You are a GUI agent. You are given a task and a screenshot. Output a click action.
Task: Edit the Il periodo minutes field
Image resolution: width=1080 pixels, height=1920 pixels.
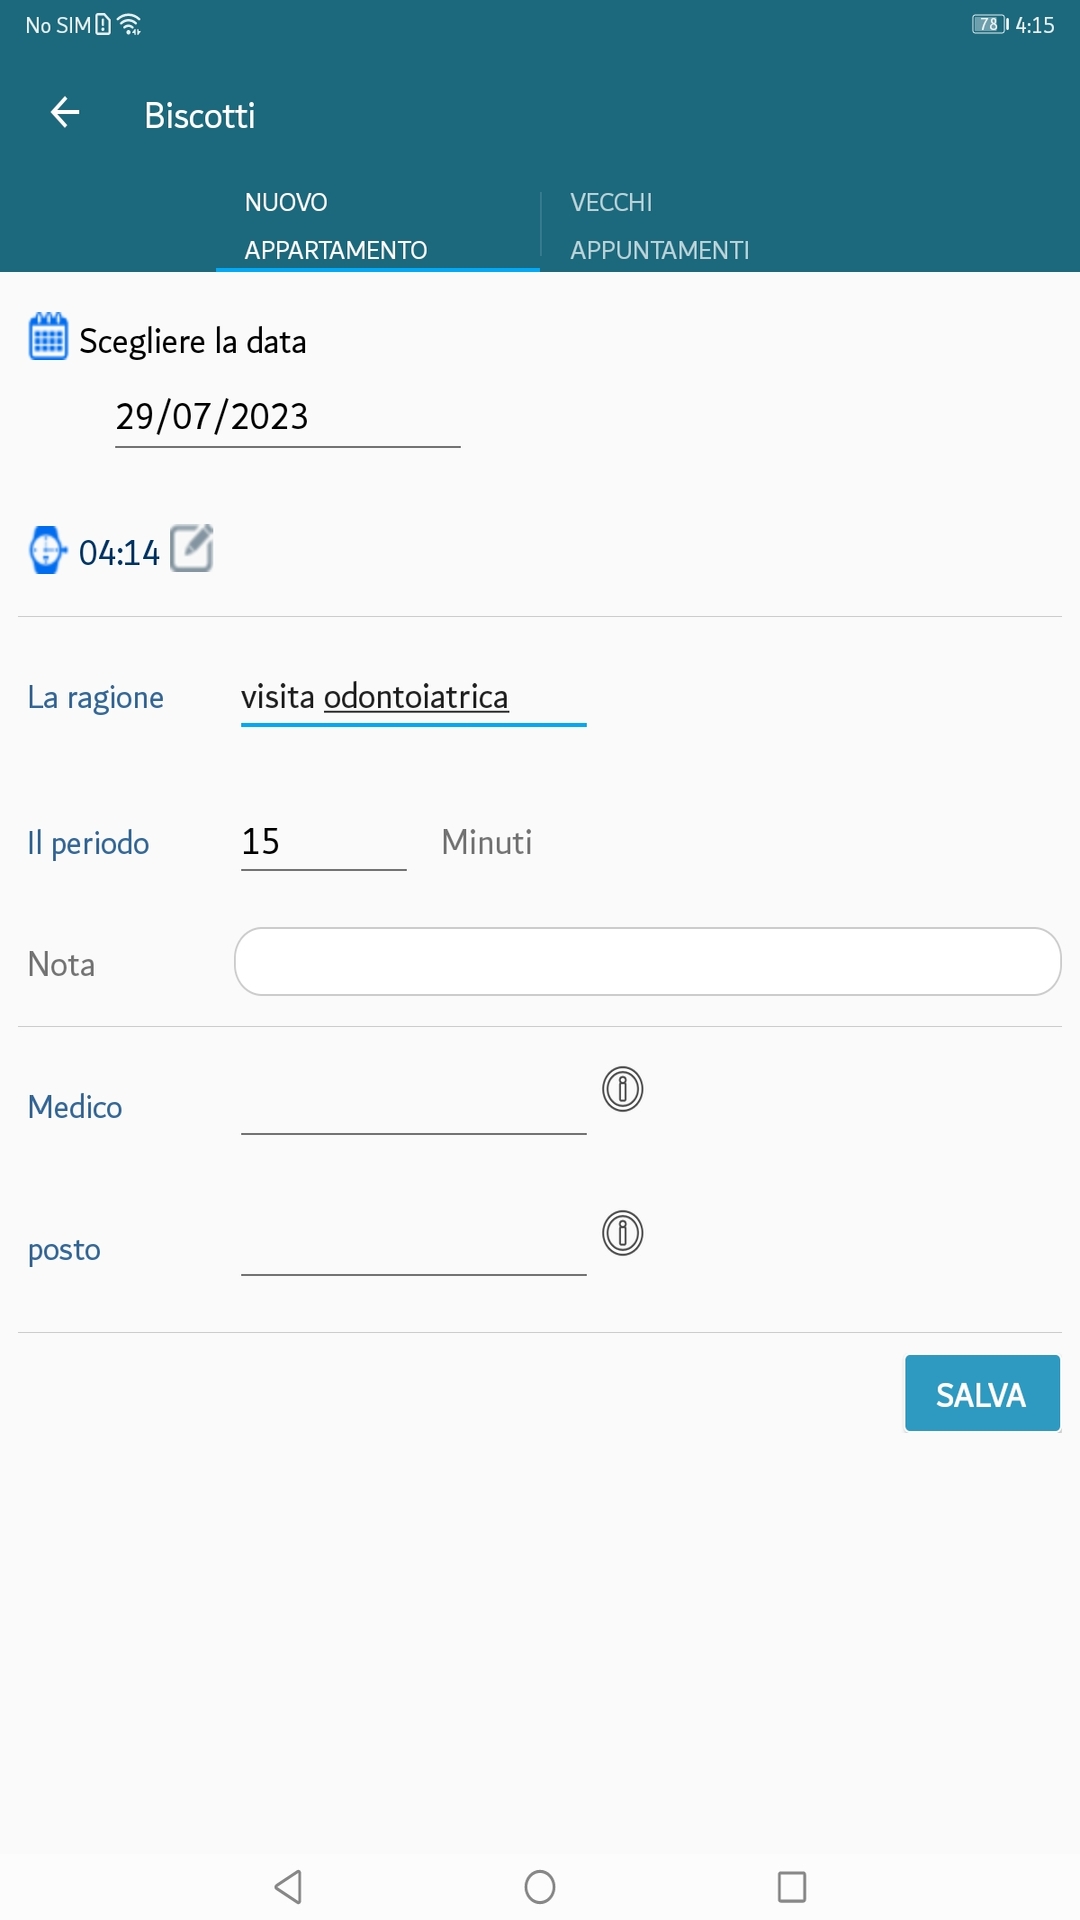coord(323,842)
